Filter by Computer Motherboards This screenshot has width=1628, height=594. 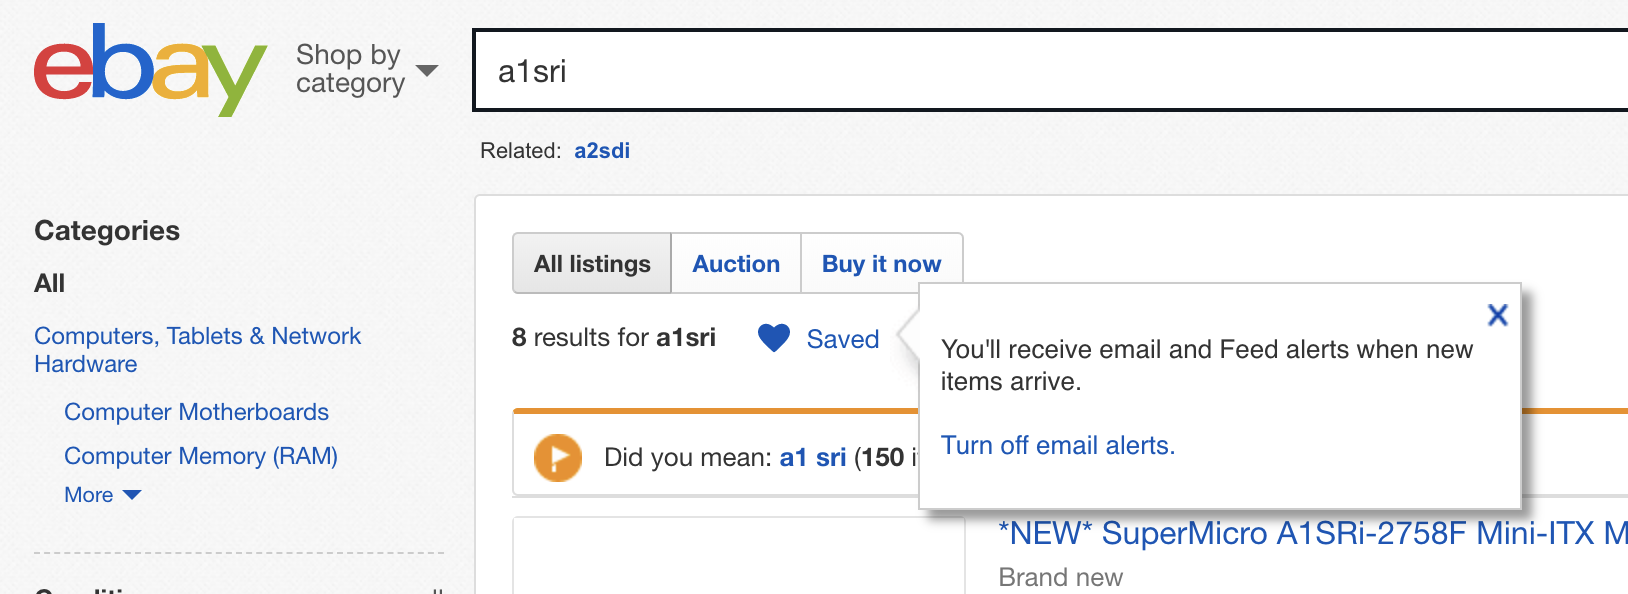coord(196,412)
